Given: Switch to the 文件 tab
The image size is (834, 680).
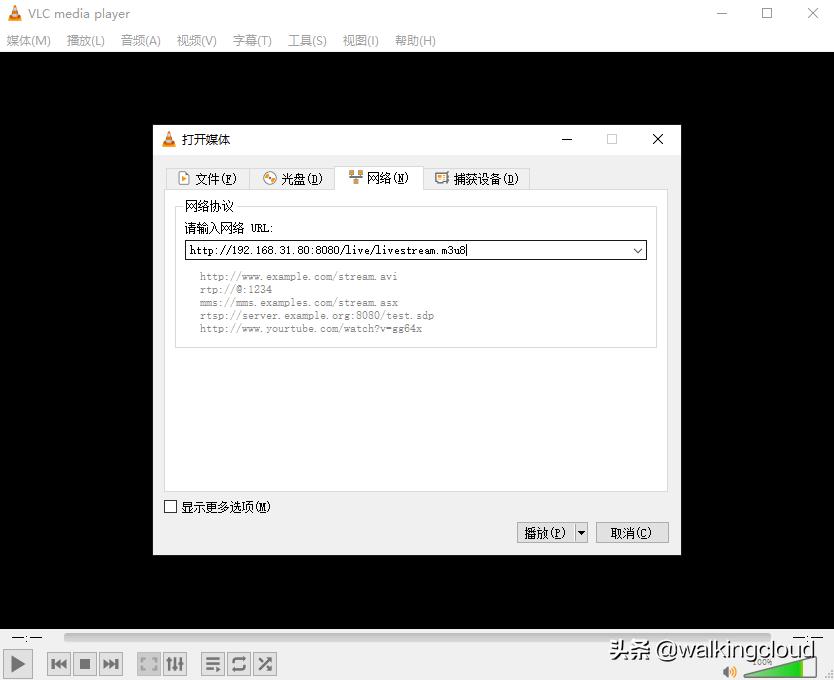Looking at the screenshot, I should (207, 178).
